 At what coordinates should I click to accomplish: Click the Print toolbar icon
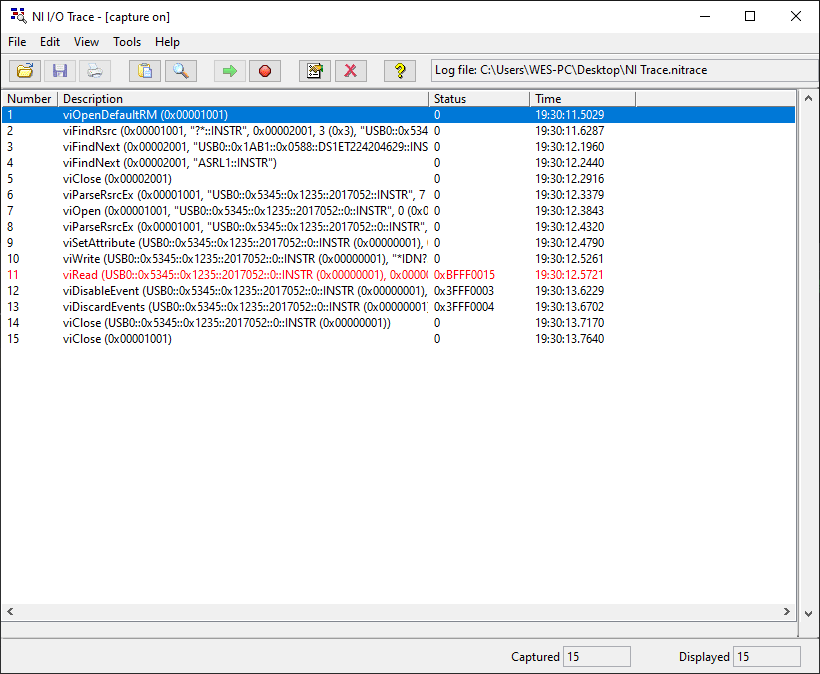[95, 71]
